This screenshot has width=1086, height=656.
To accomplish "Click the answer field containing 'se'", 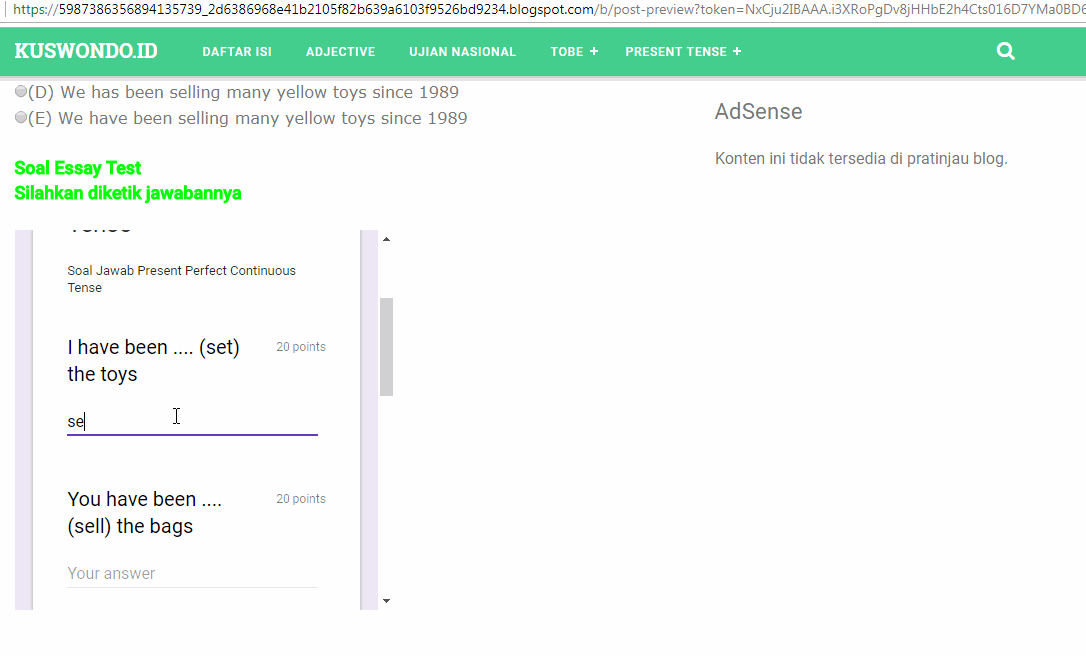I will point(192,421).
